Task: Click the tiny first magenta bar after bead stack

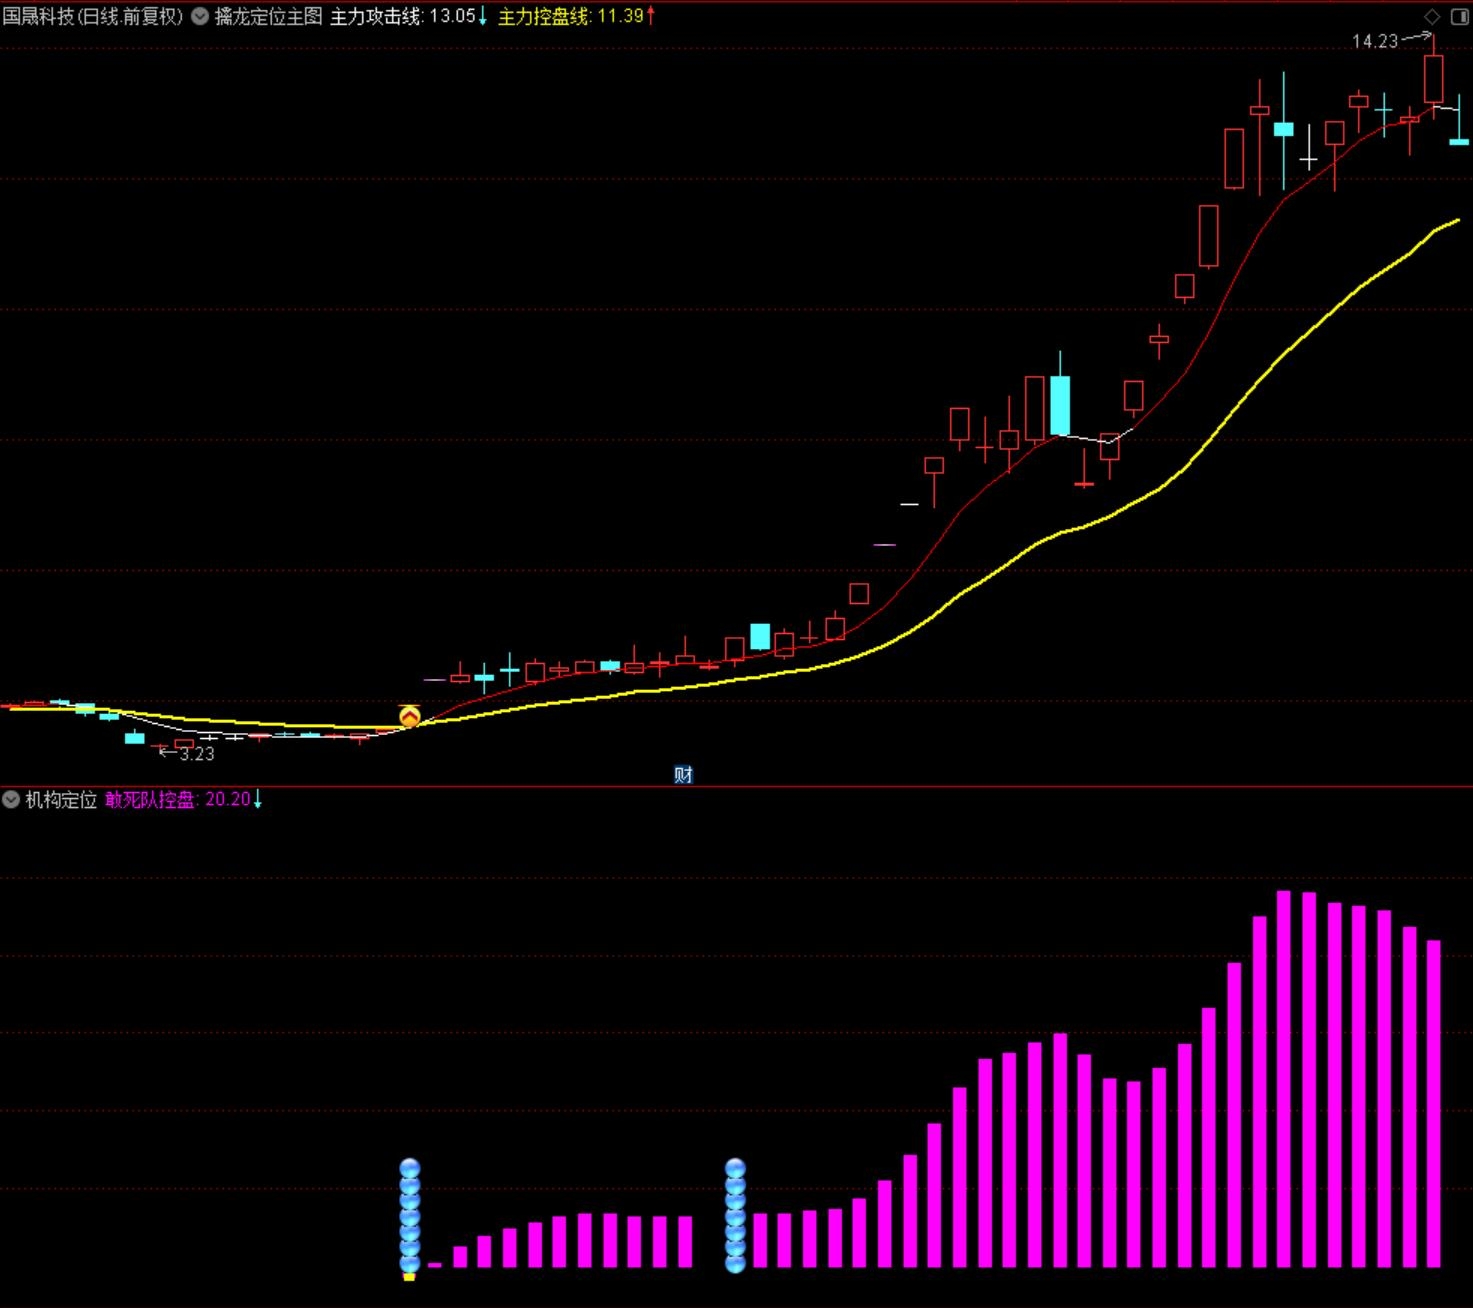Action: 435,1265
